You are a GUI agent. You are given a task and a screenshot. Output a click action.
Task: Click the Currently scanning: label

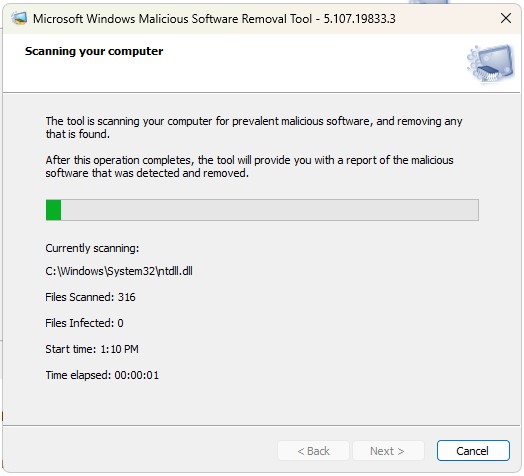tap(92, 248)
